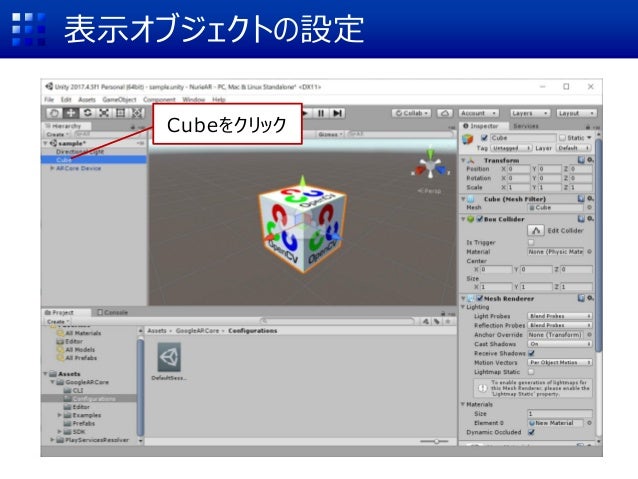Click the Materials Size input field

tap(560, 413)
